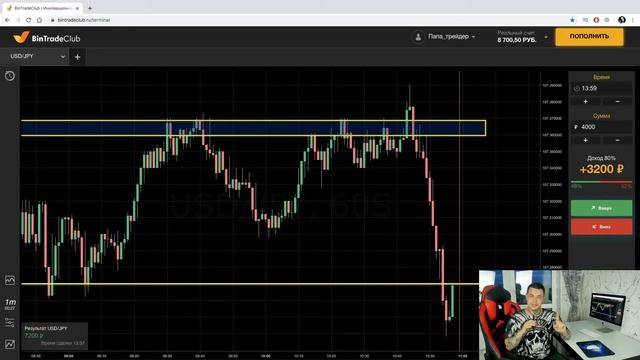
Task: Expand the real account balance dropdown
Action: tap(546, 37)
